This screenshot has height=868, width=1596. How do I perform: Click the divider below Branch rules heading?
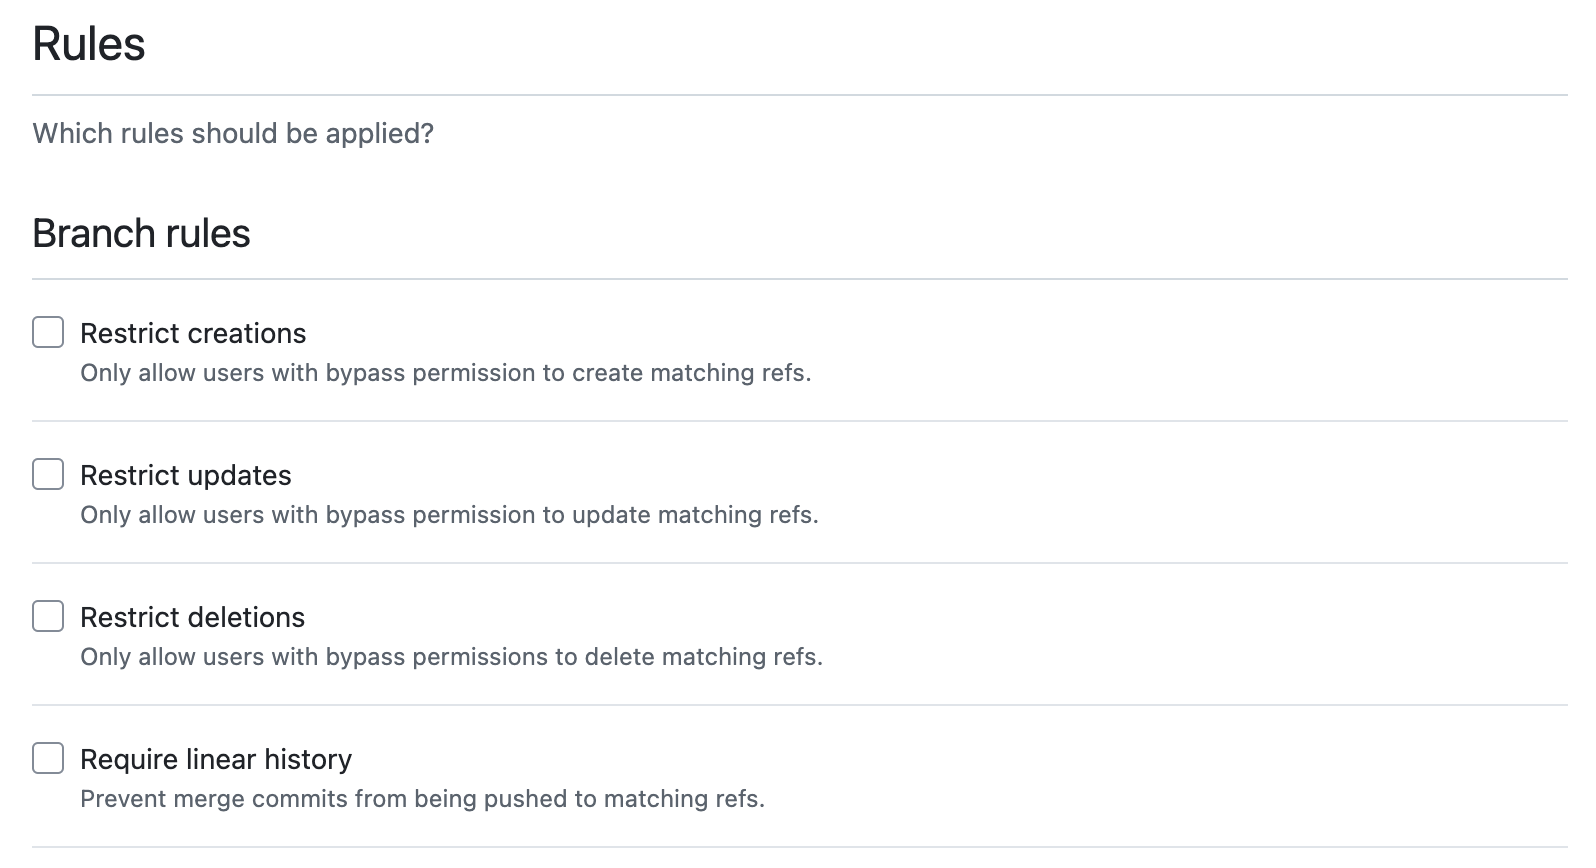coord(798,271)
